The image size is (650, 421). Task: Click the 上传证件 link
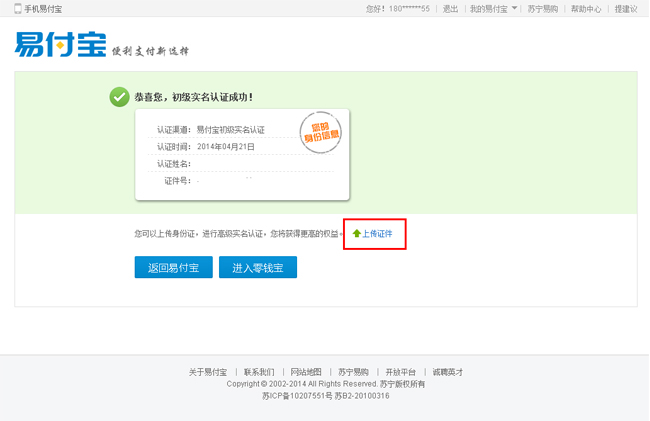(377, 233)
